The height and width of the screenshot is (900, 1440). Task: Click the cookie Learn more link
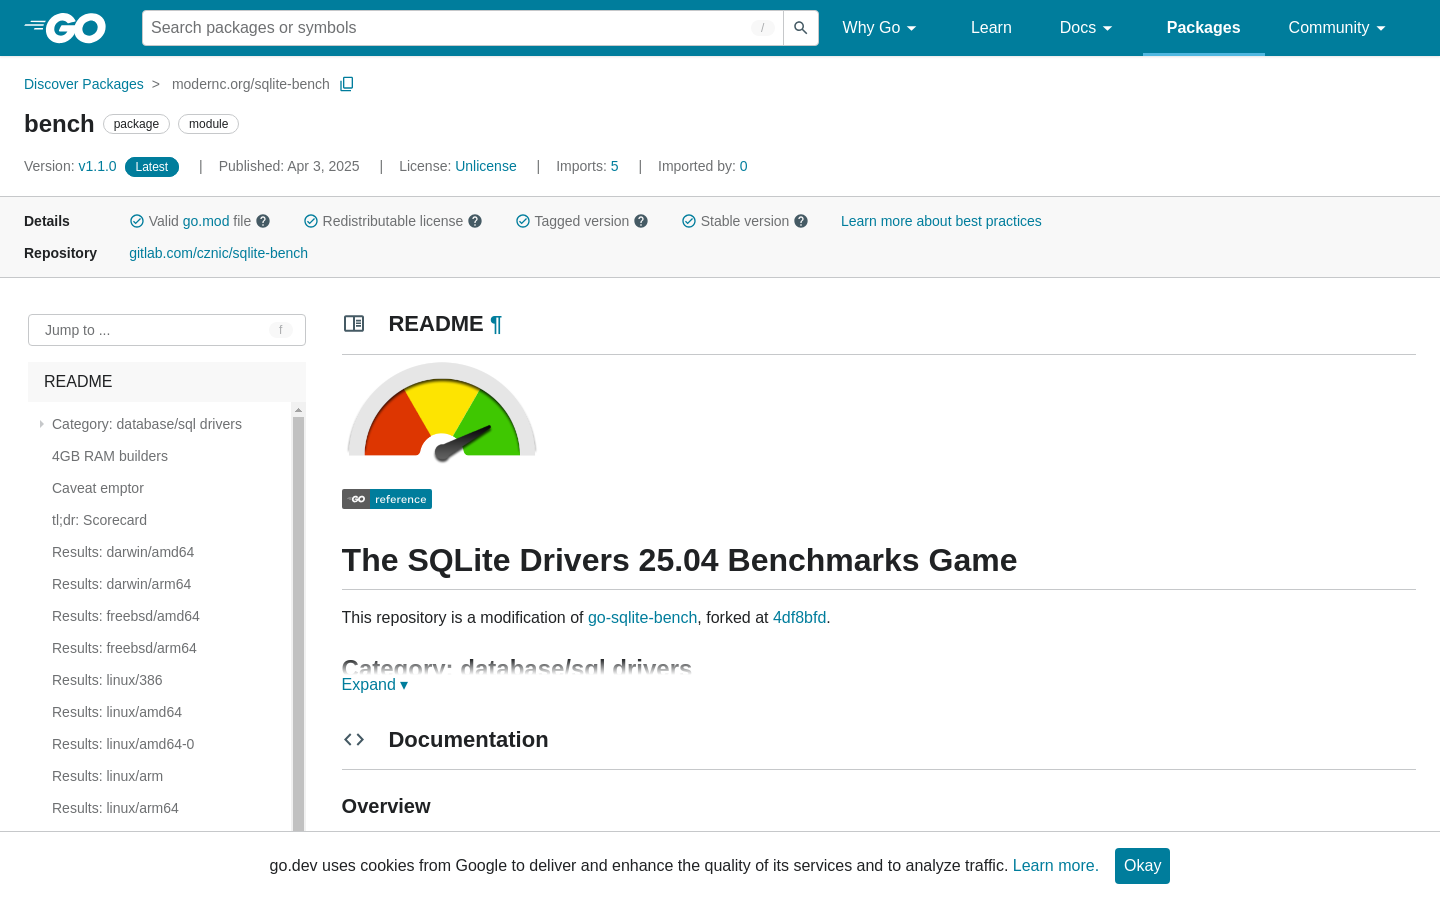click(x=1055, y=865)
